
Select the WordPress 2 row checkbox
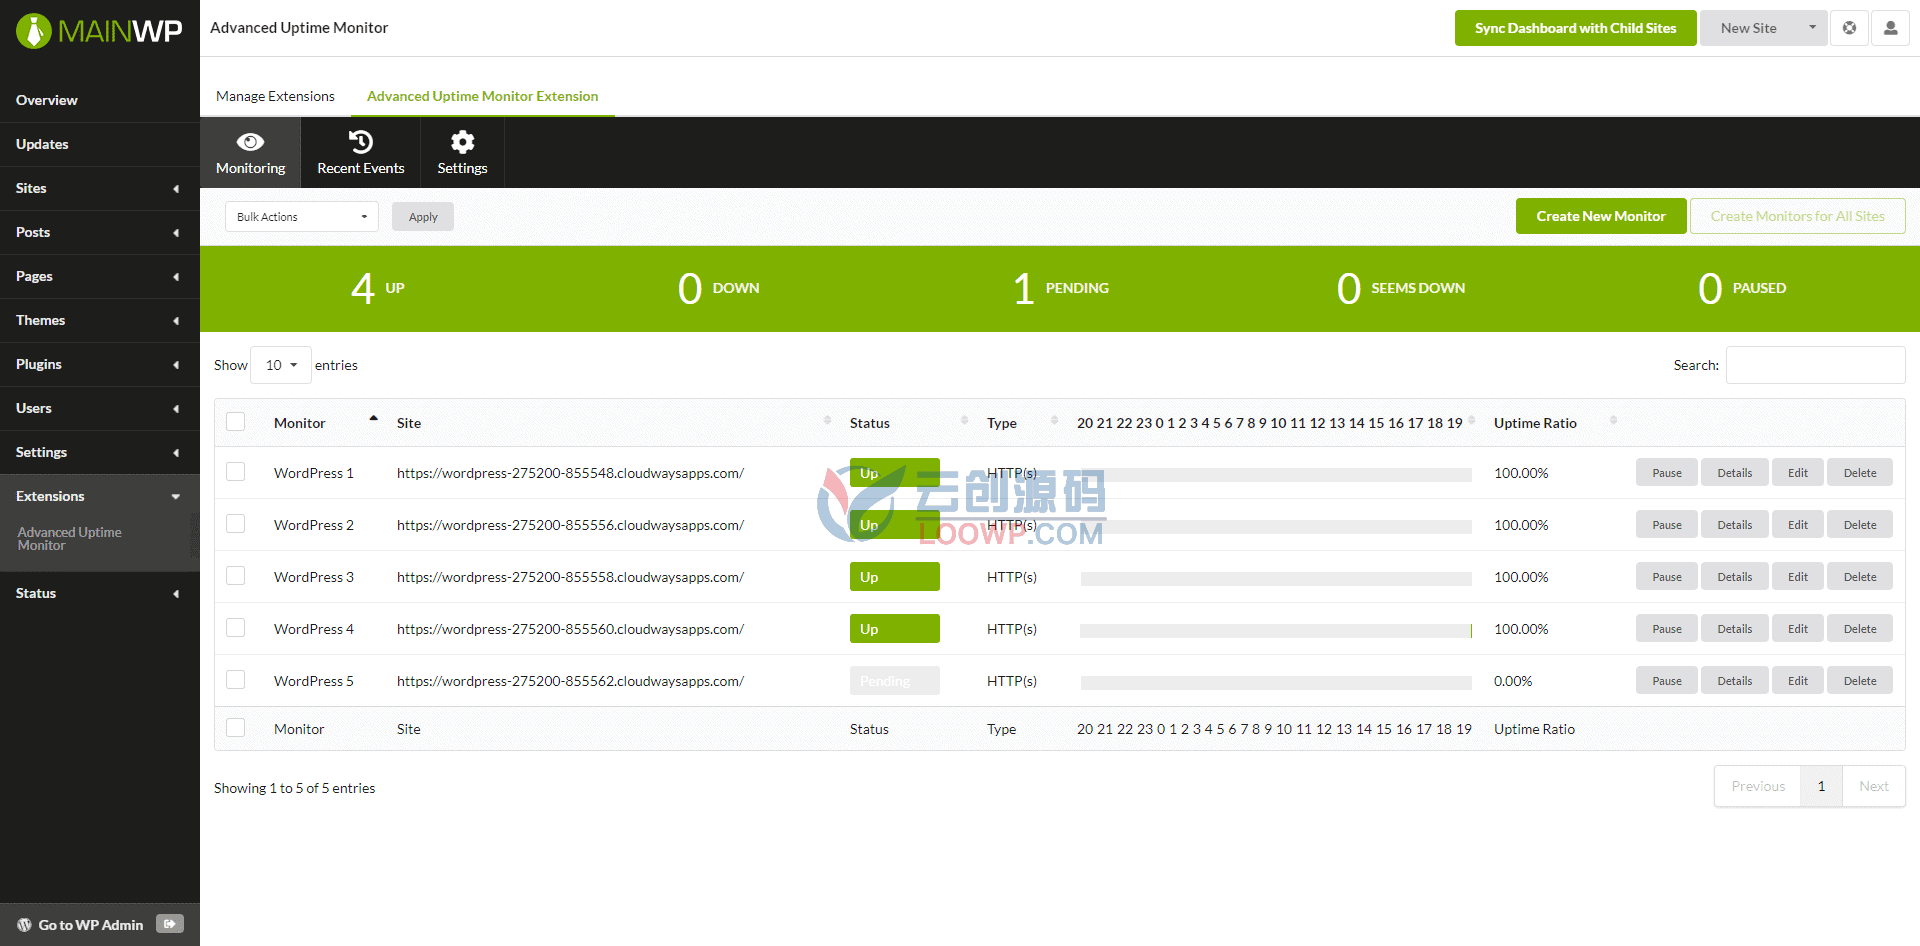[236, 524]
